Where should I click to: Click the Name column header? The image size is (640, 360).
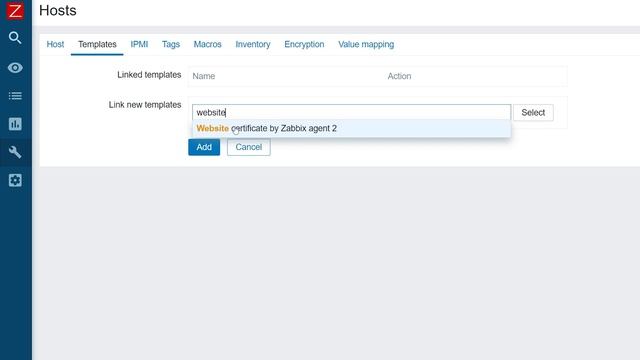(204, 76)
